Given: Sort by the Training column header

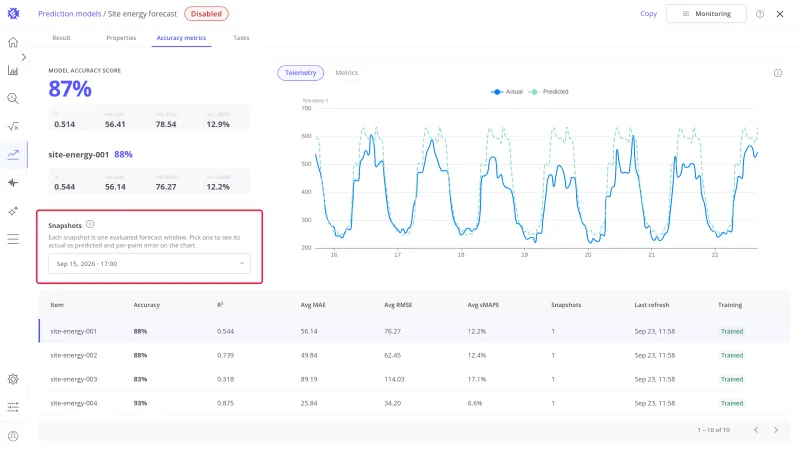Looking at the screenshot, I should (730, 305).
